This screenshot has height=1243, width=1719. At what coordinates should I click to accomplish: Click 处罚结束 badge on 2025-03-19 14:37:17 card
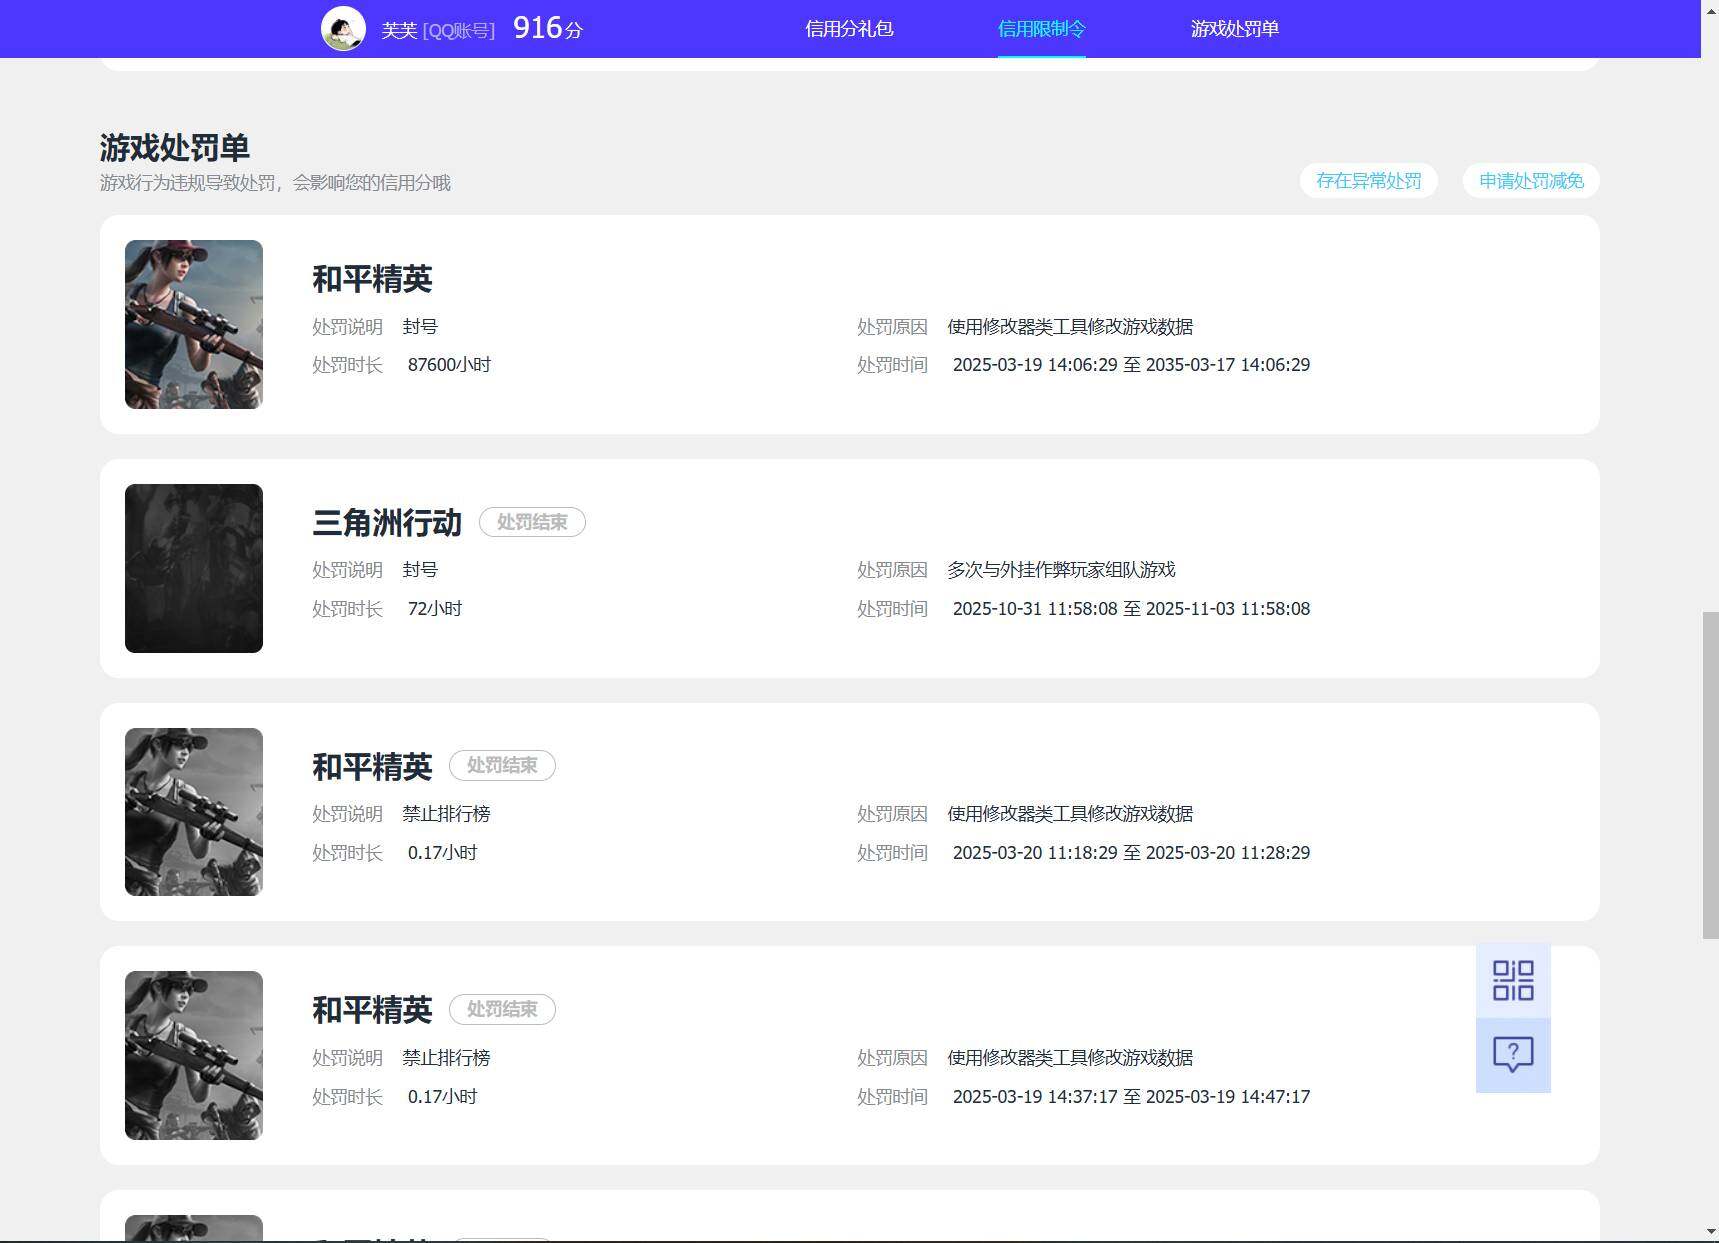tap(502, 1009)
